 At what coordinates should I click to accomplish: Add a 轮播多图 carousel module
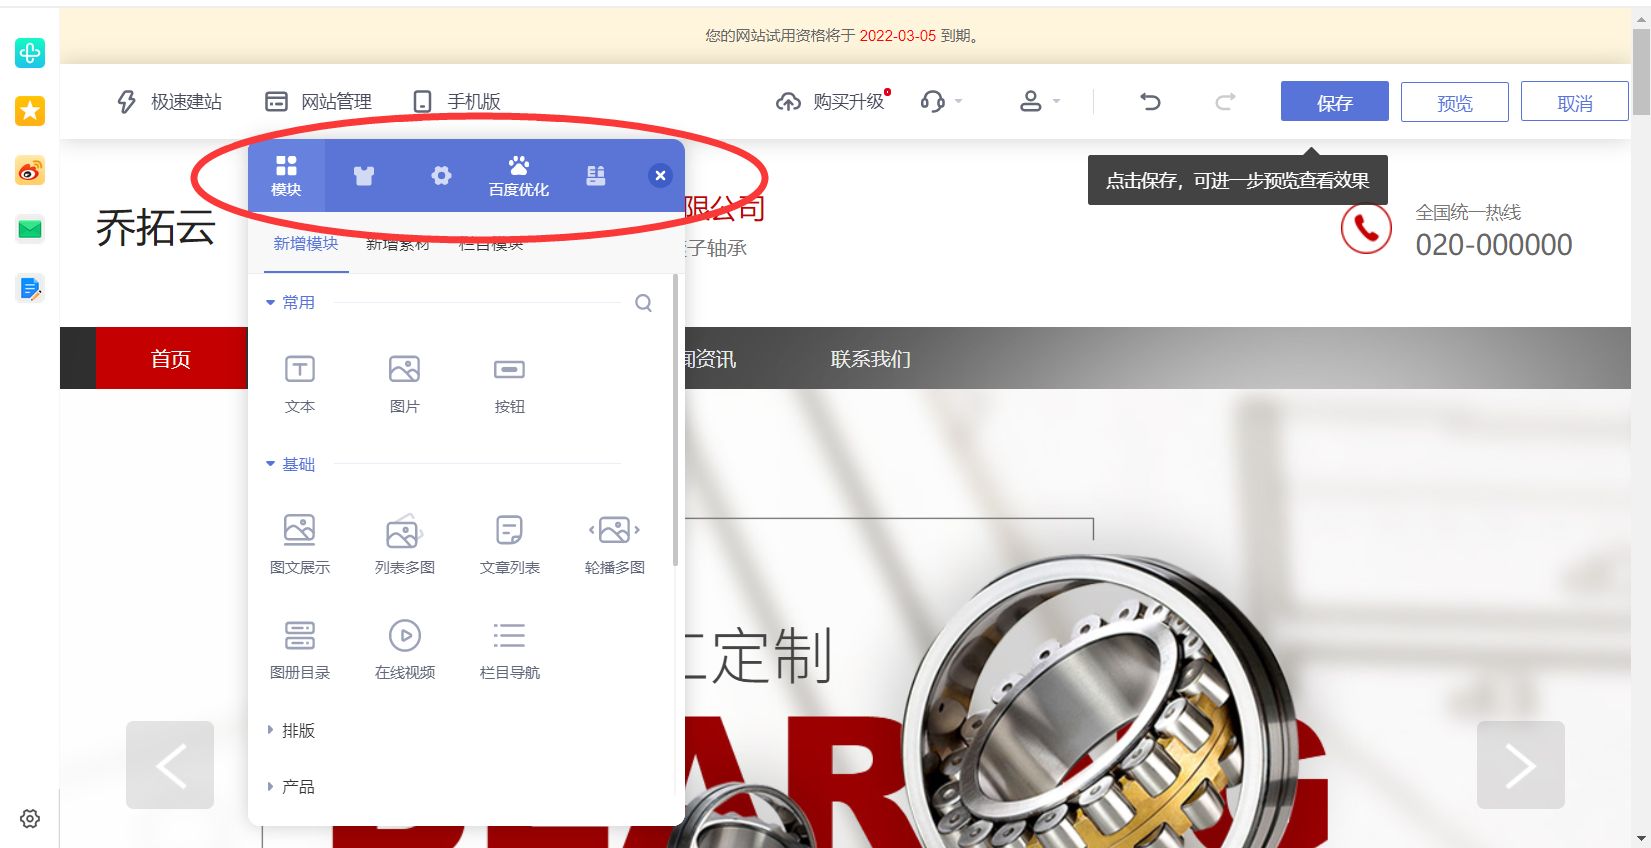[614, 545]
